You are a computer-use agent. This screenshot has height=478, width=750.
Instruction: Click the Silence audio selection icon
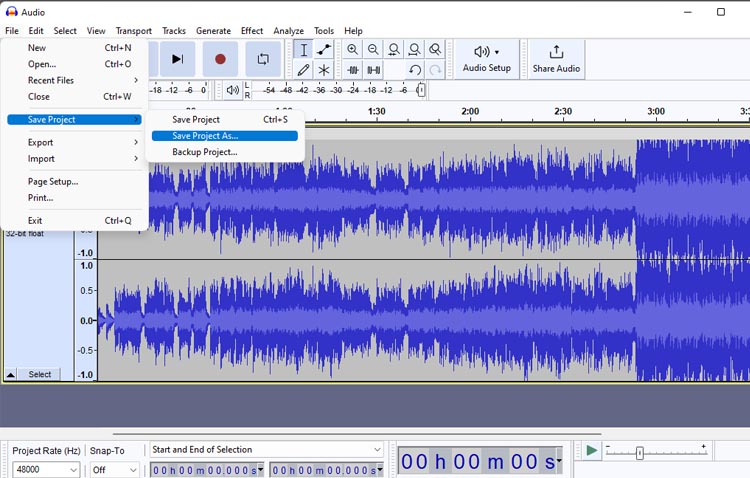374,70
